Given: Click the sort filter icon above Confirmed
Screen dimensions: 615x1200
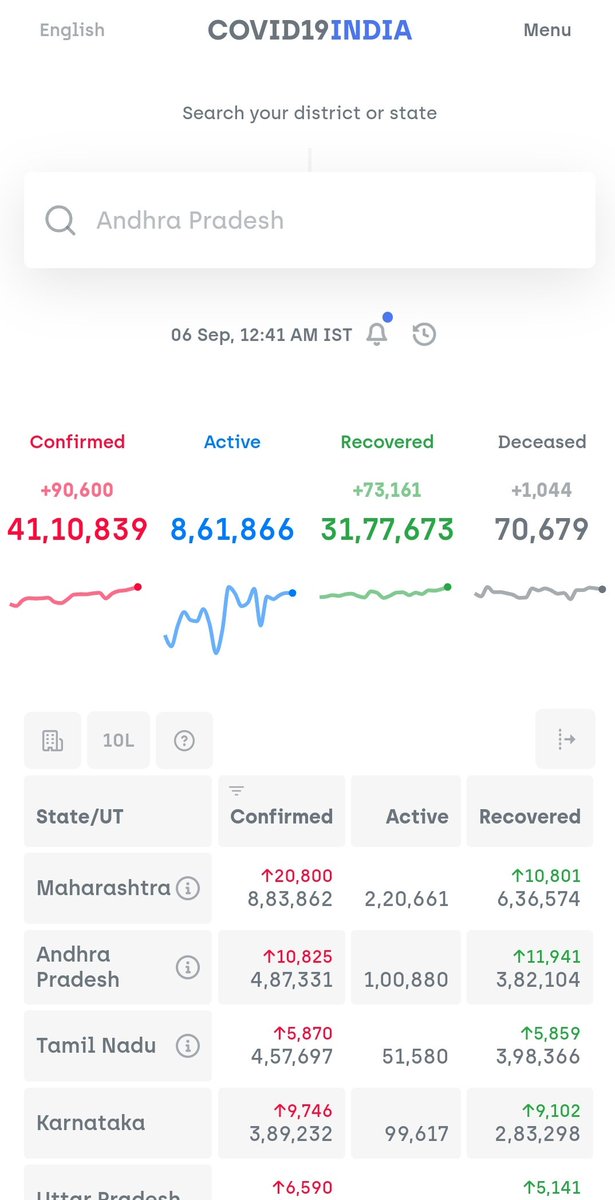Looking at the screenshot, I should [237, 791].
